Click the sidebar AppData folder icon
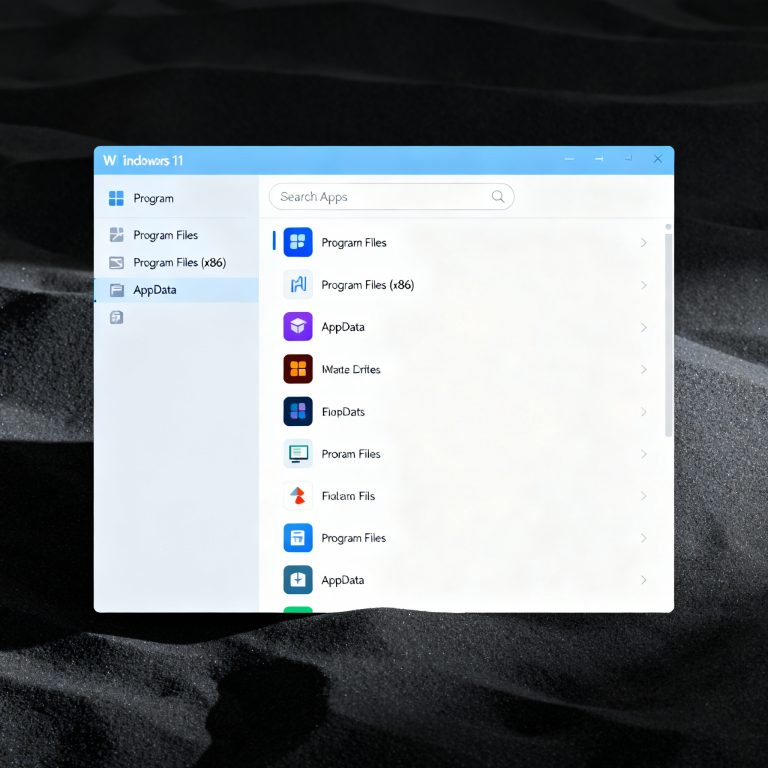 [117, 290]
